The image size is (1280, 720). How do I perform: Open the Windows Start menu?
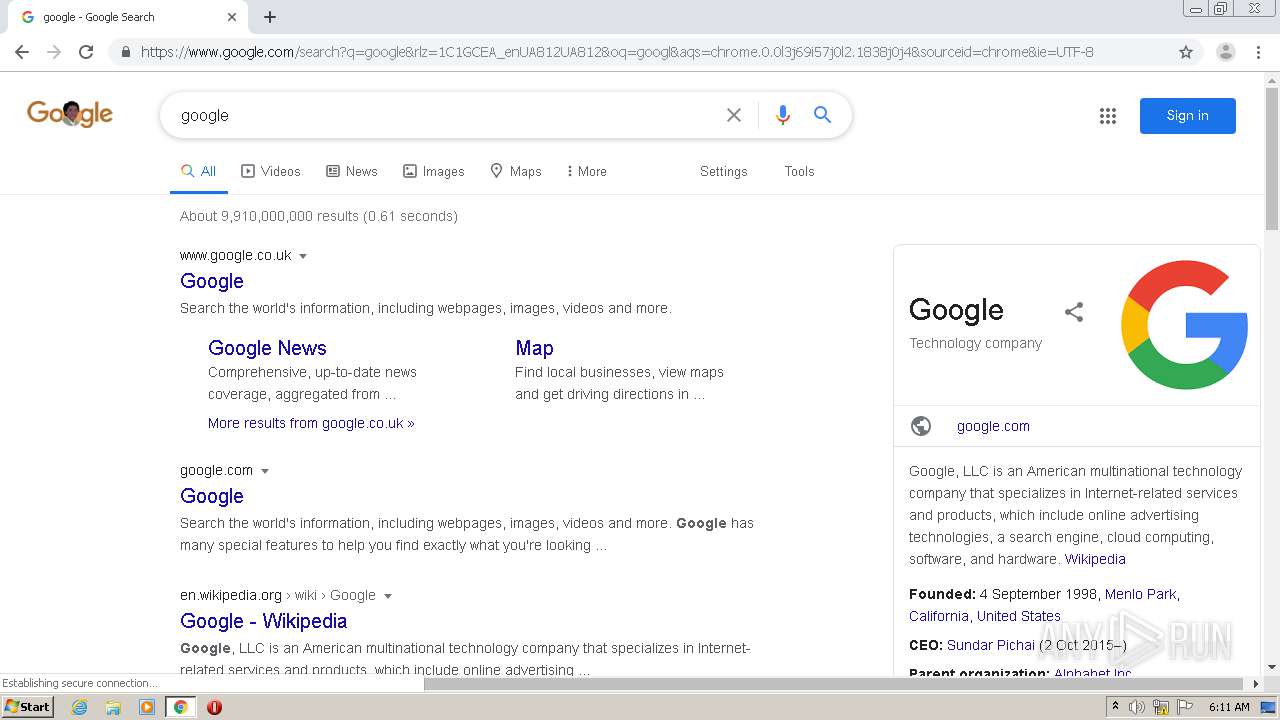27,707
